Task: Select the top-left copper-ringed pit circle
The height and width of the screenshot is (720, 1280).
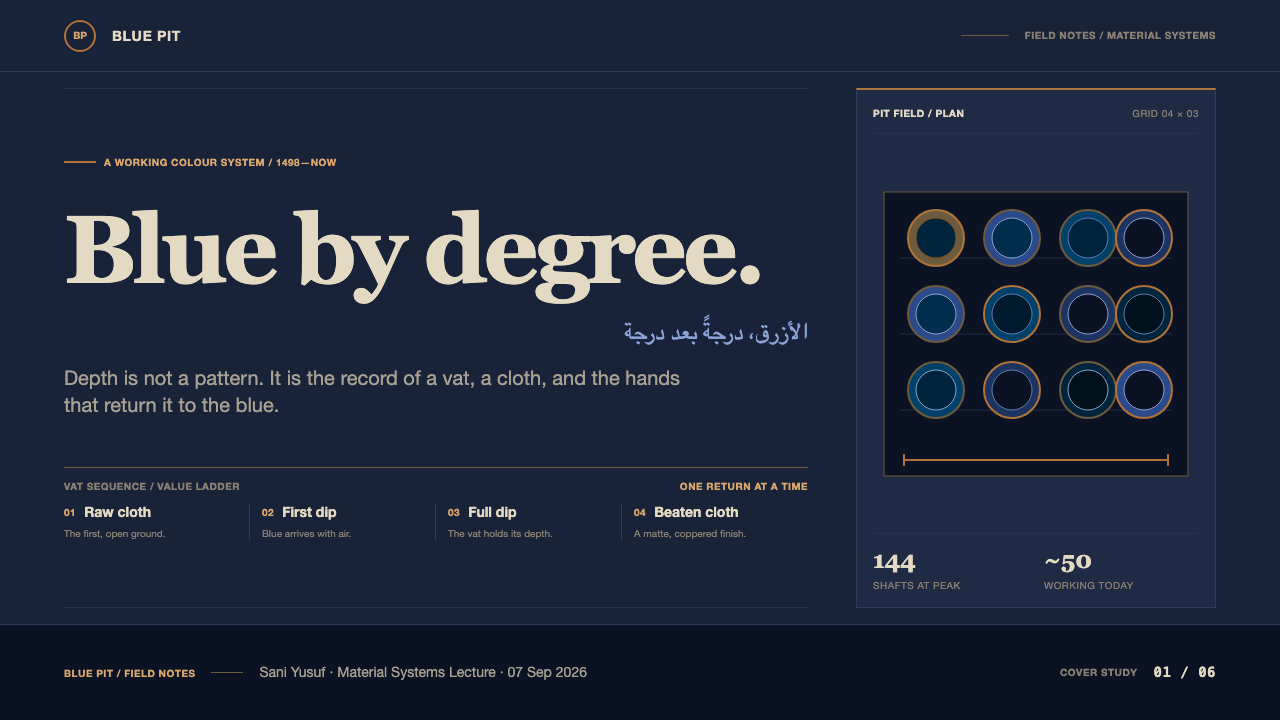Action: pyautogui.click(x=936, y=238)
